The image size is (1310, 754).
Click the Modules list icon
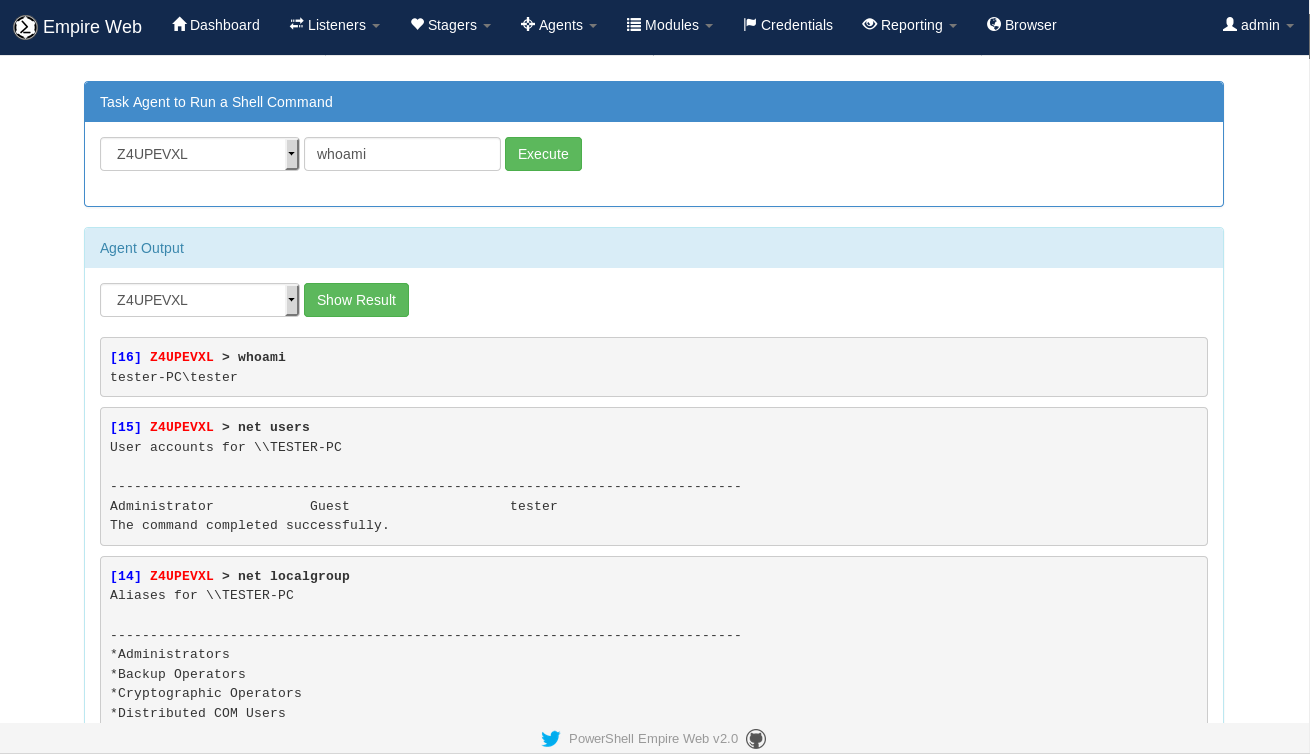coord(634,24)
